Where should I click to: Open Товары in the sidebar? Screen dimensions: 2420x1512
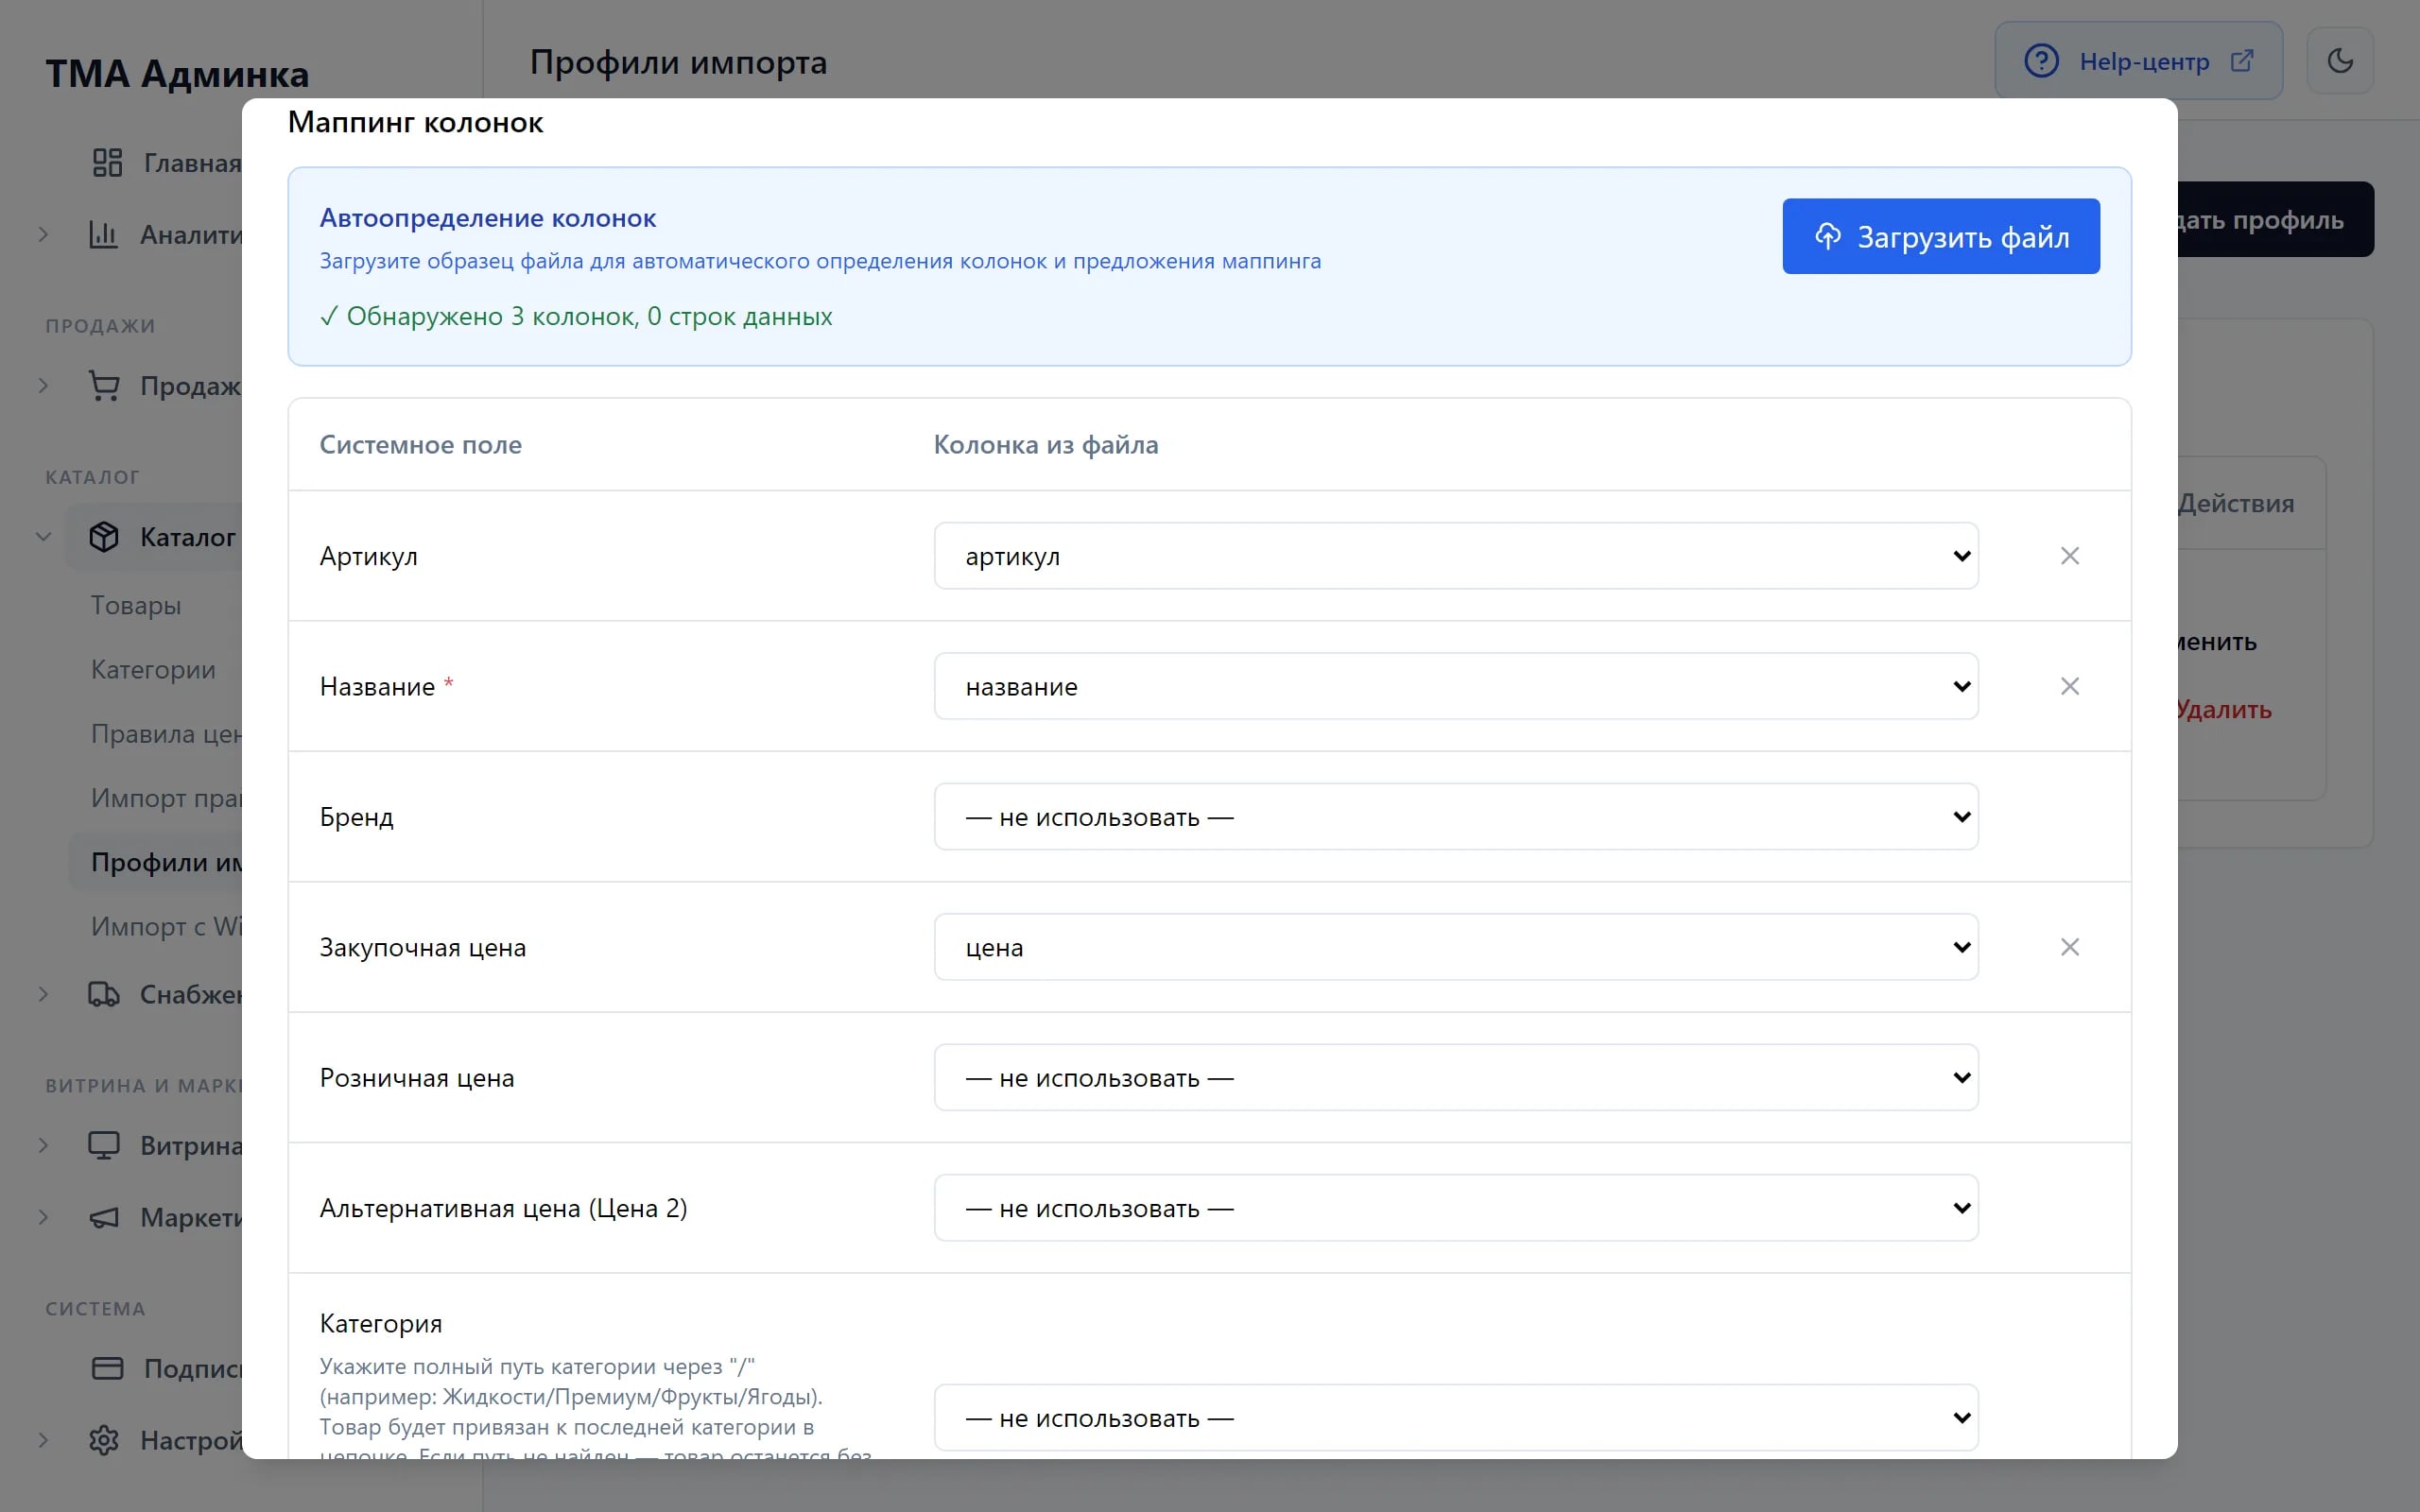pos(136,605)
